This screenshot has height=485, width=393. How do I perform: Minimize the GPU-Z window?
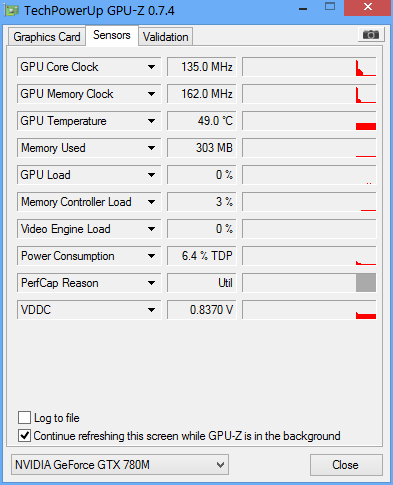click(x=303, y=9)
